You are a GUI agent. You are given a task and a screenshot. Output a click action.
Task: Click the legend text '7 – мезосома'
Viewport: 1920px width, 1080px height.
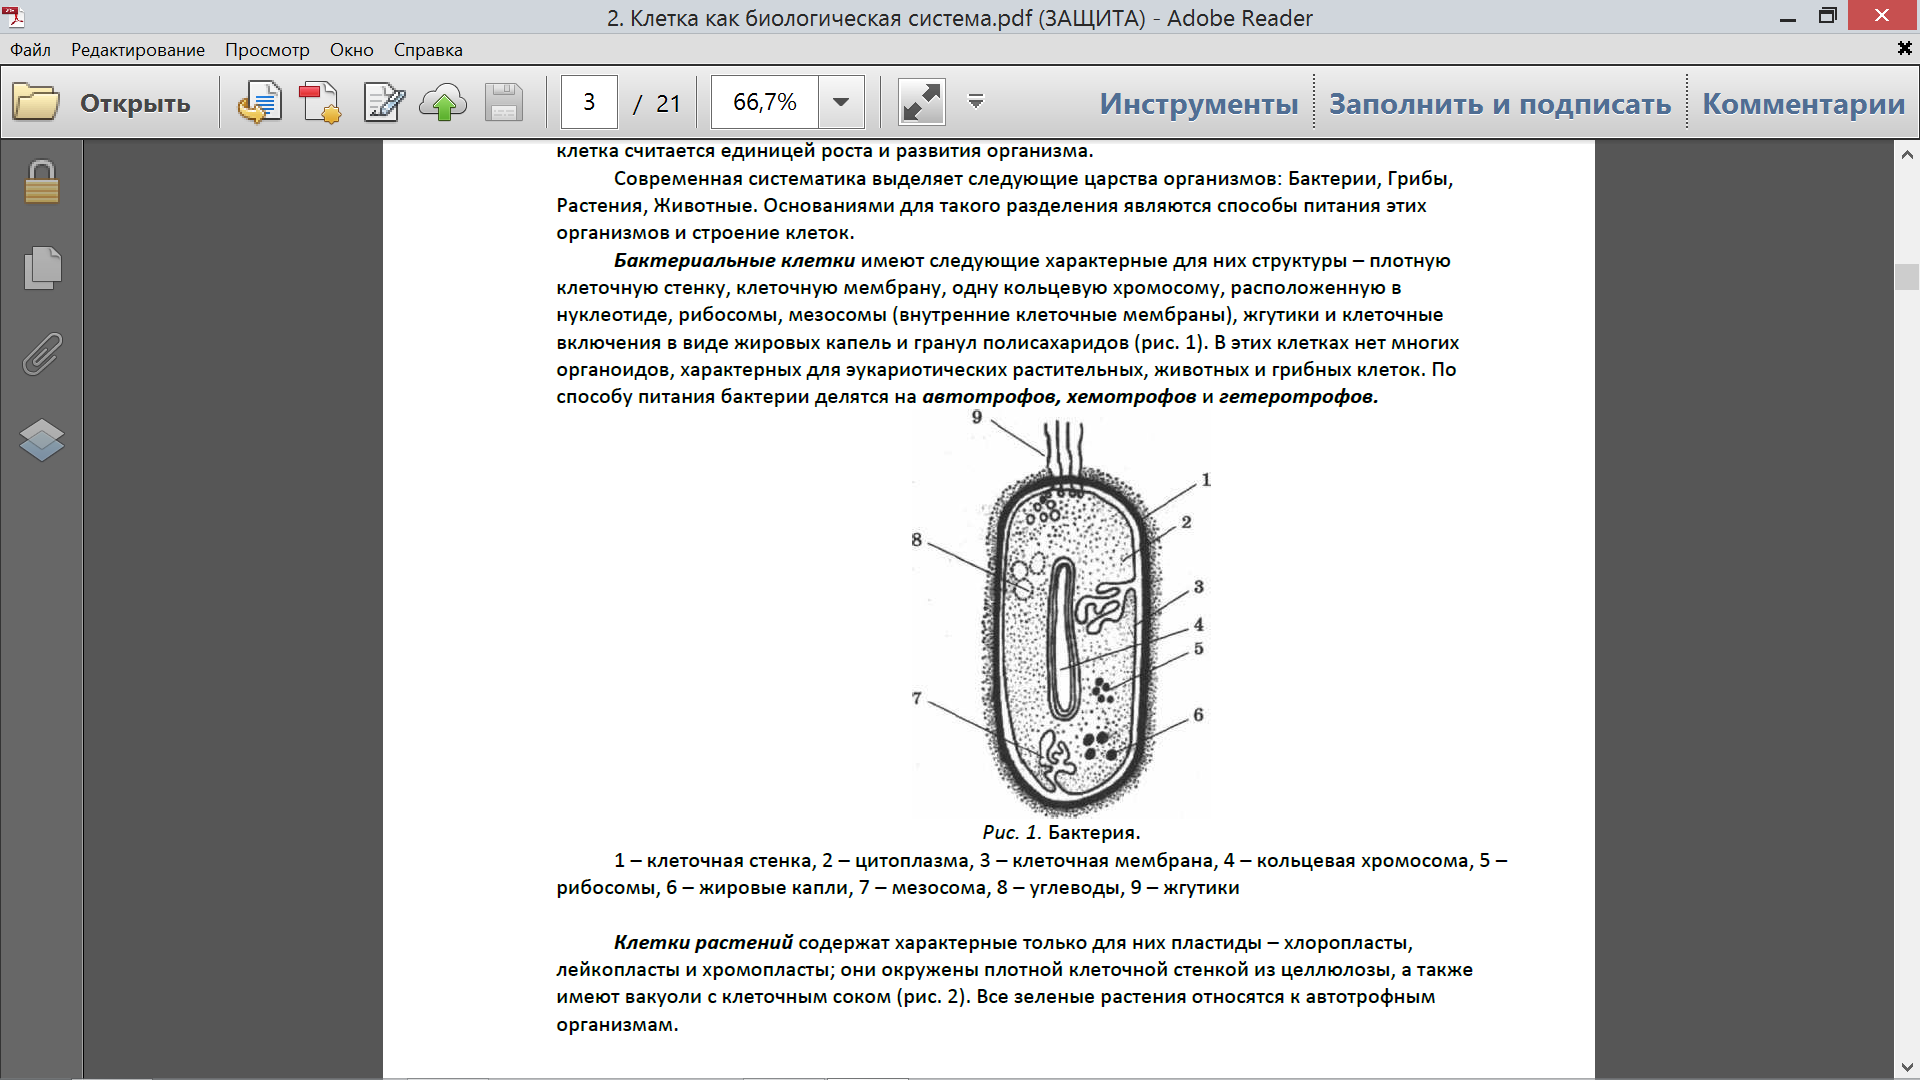[x=923, y=888]
